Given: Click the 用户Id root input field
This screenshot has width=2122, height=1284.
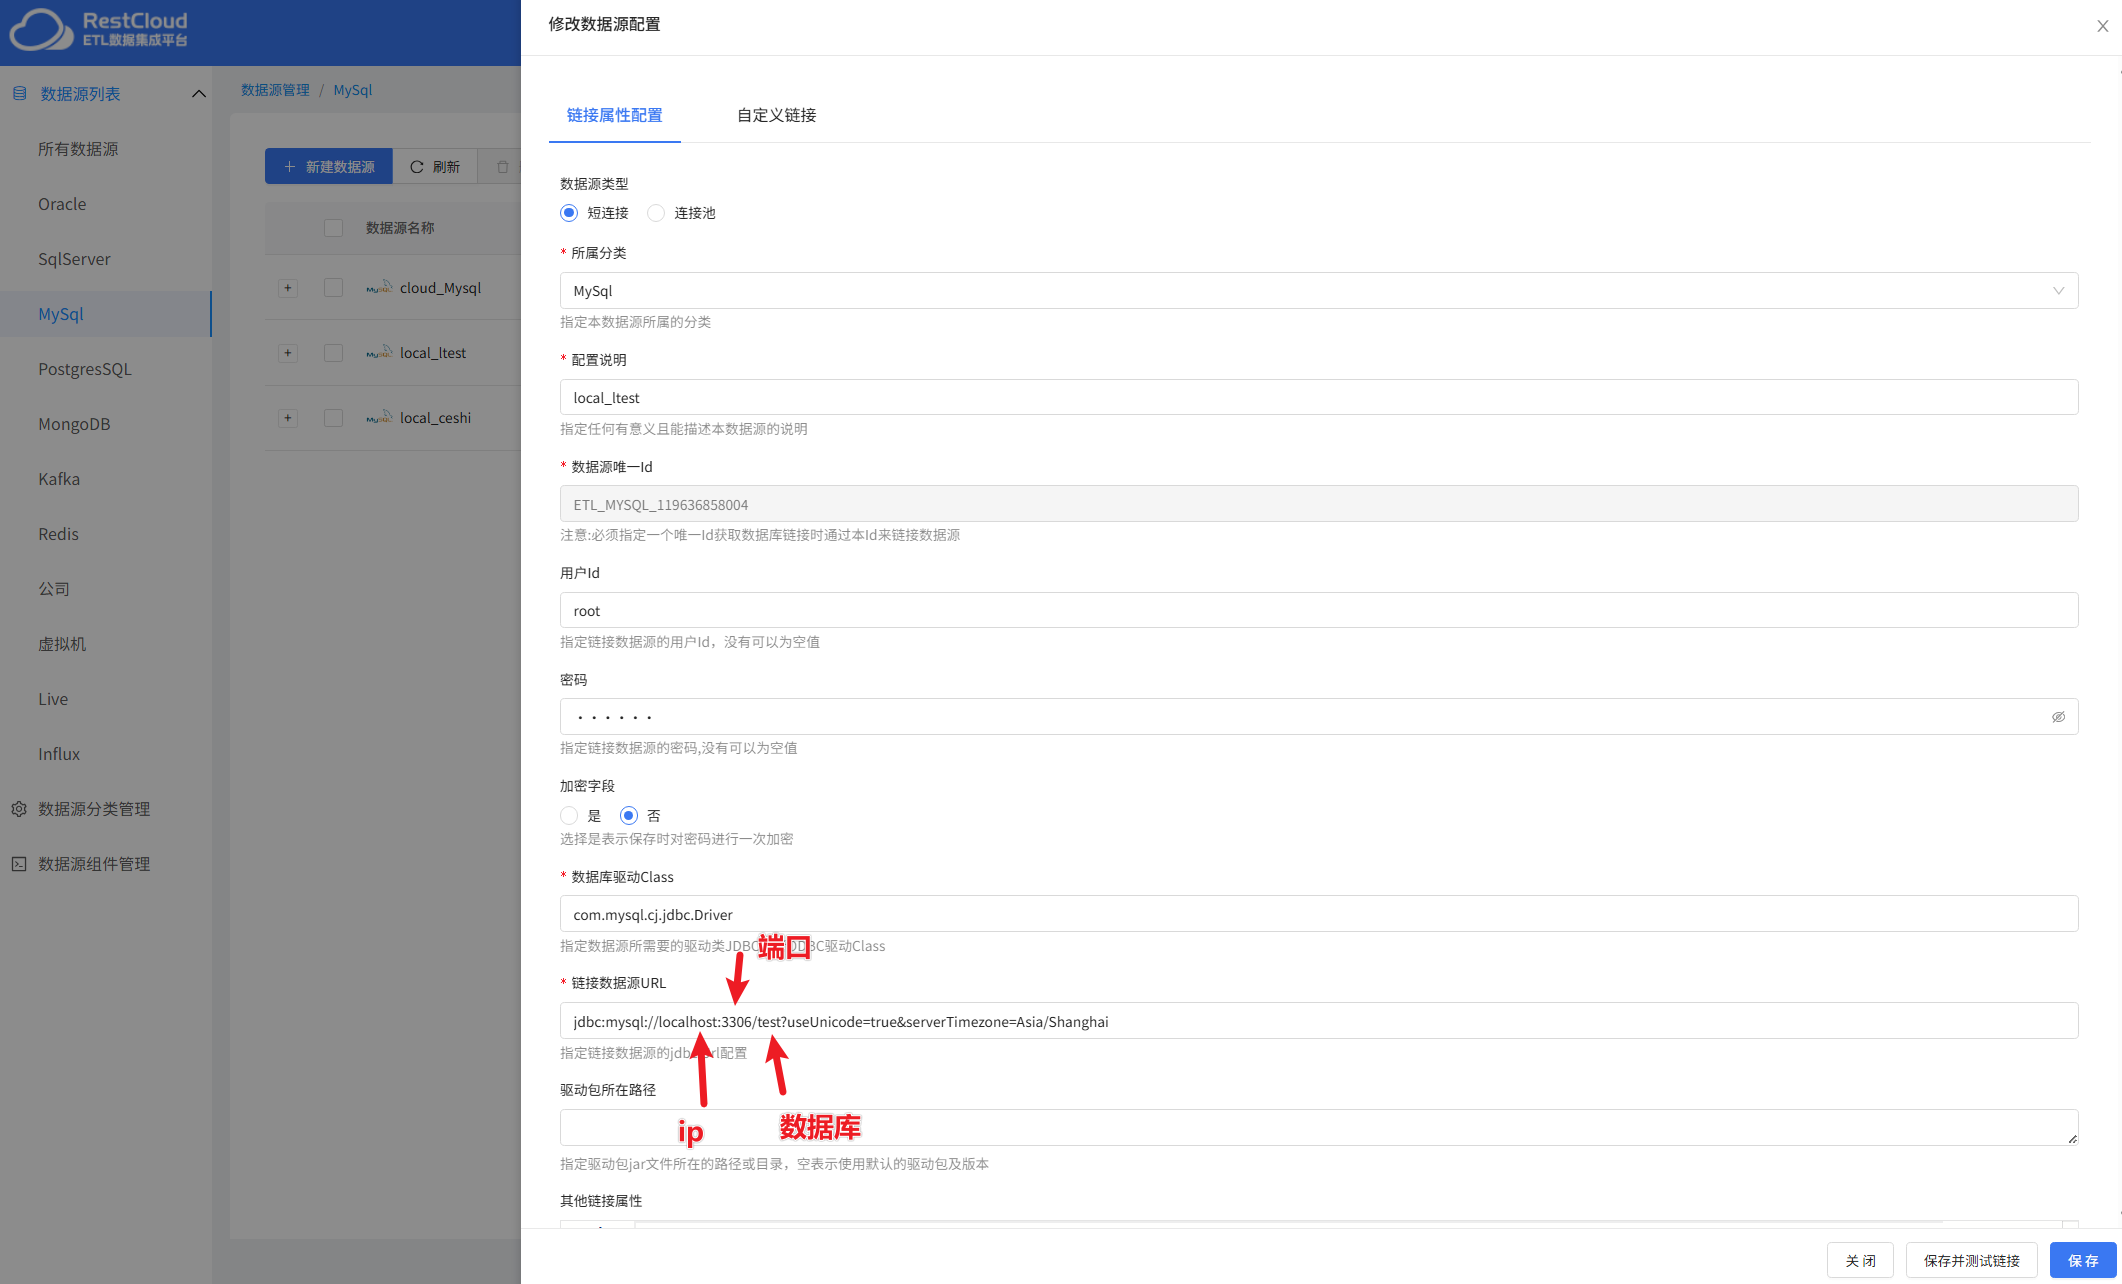Looking at the screenshot, I should coord(1319,610).
